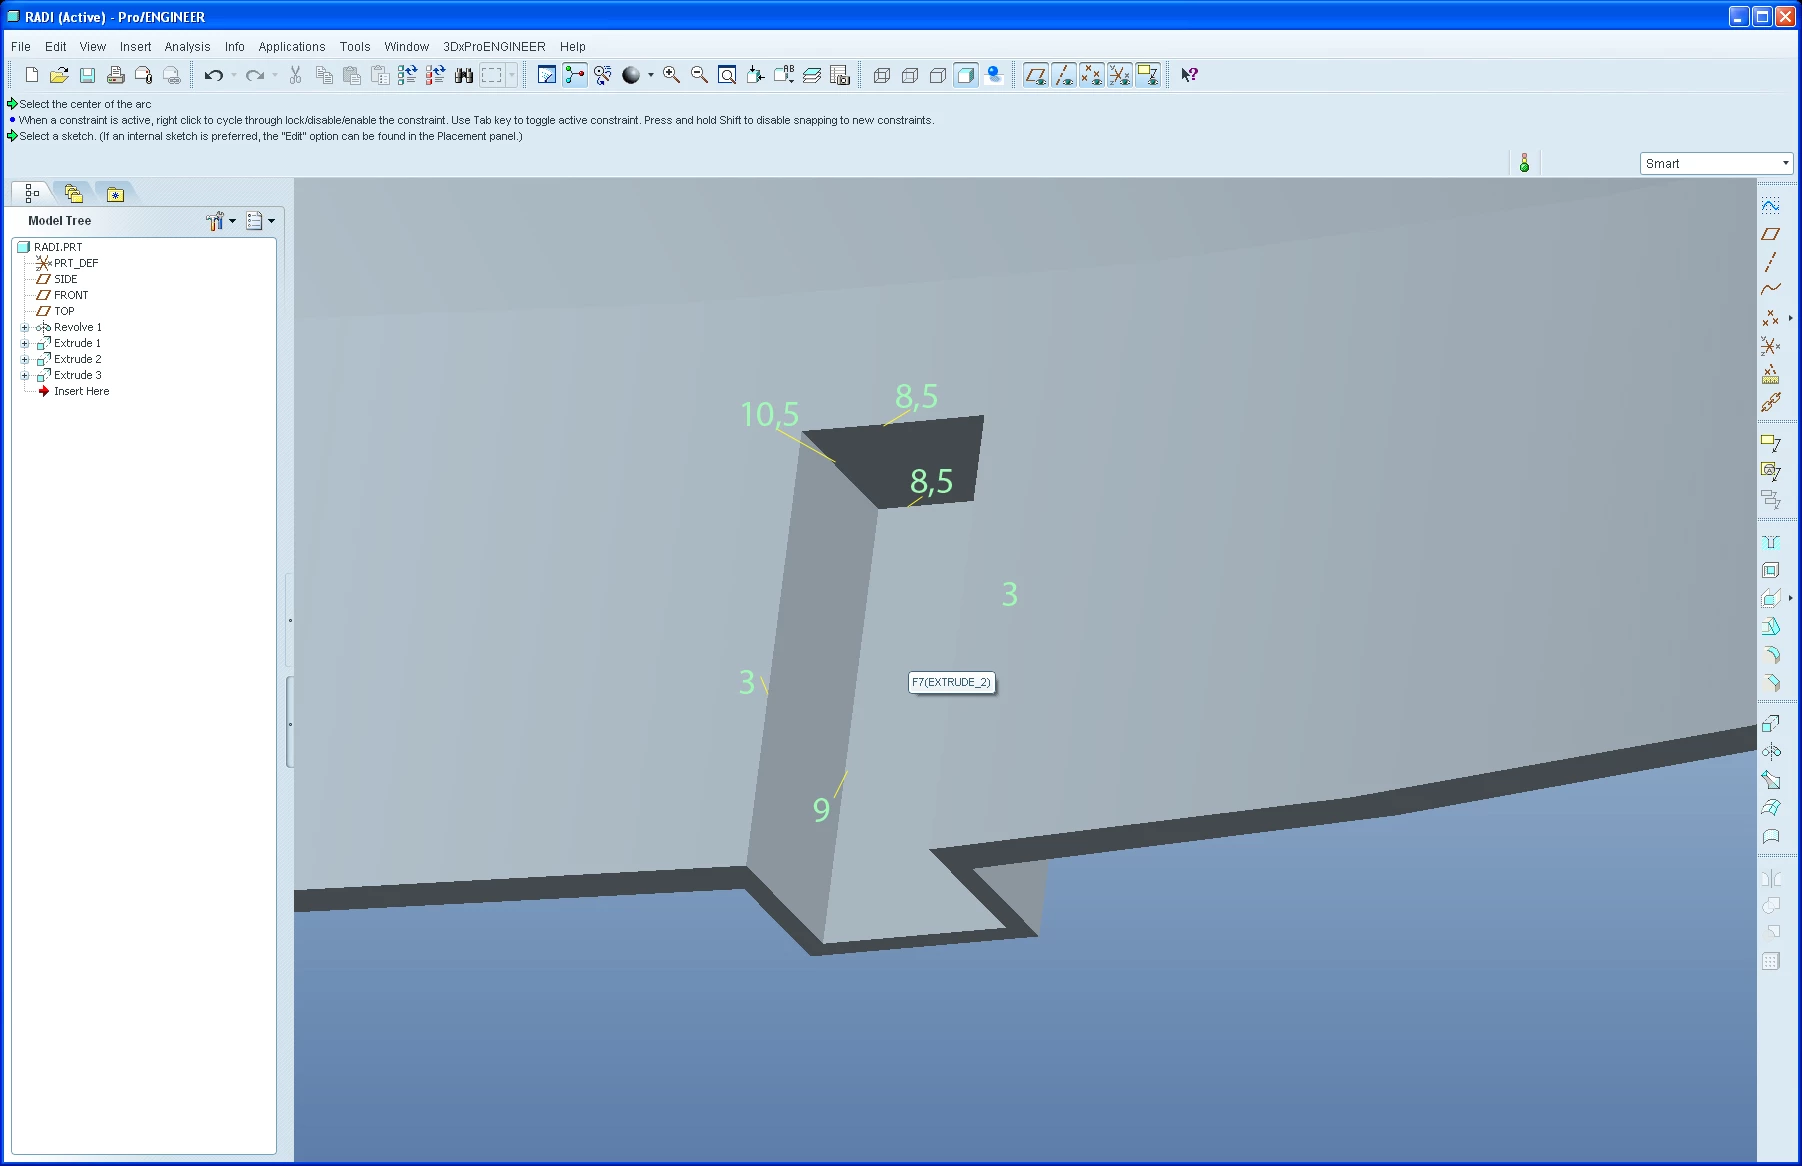Open the Analysis menu
This screenshot has width=1802, height=1166.
point(187,47)
